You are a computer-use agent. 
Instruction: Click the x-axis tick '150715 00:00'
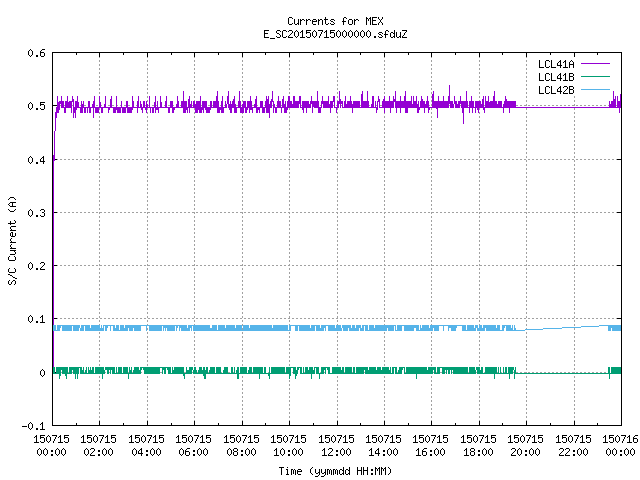[x=51, y=446]
